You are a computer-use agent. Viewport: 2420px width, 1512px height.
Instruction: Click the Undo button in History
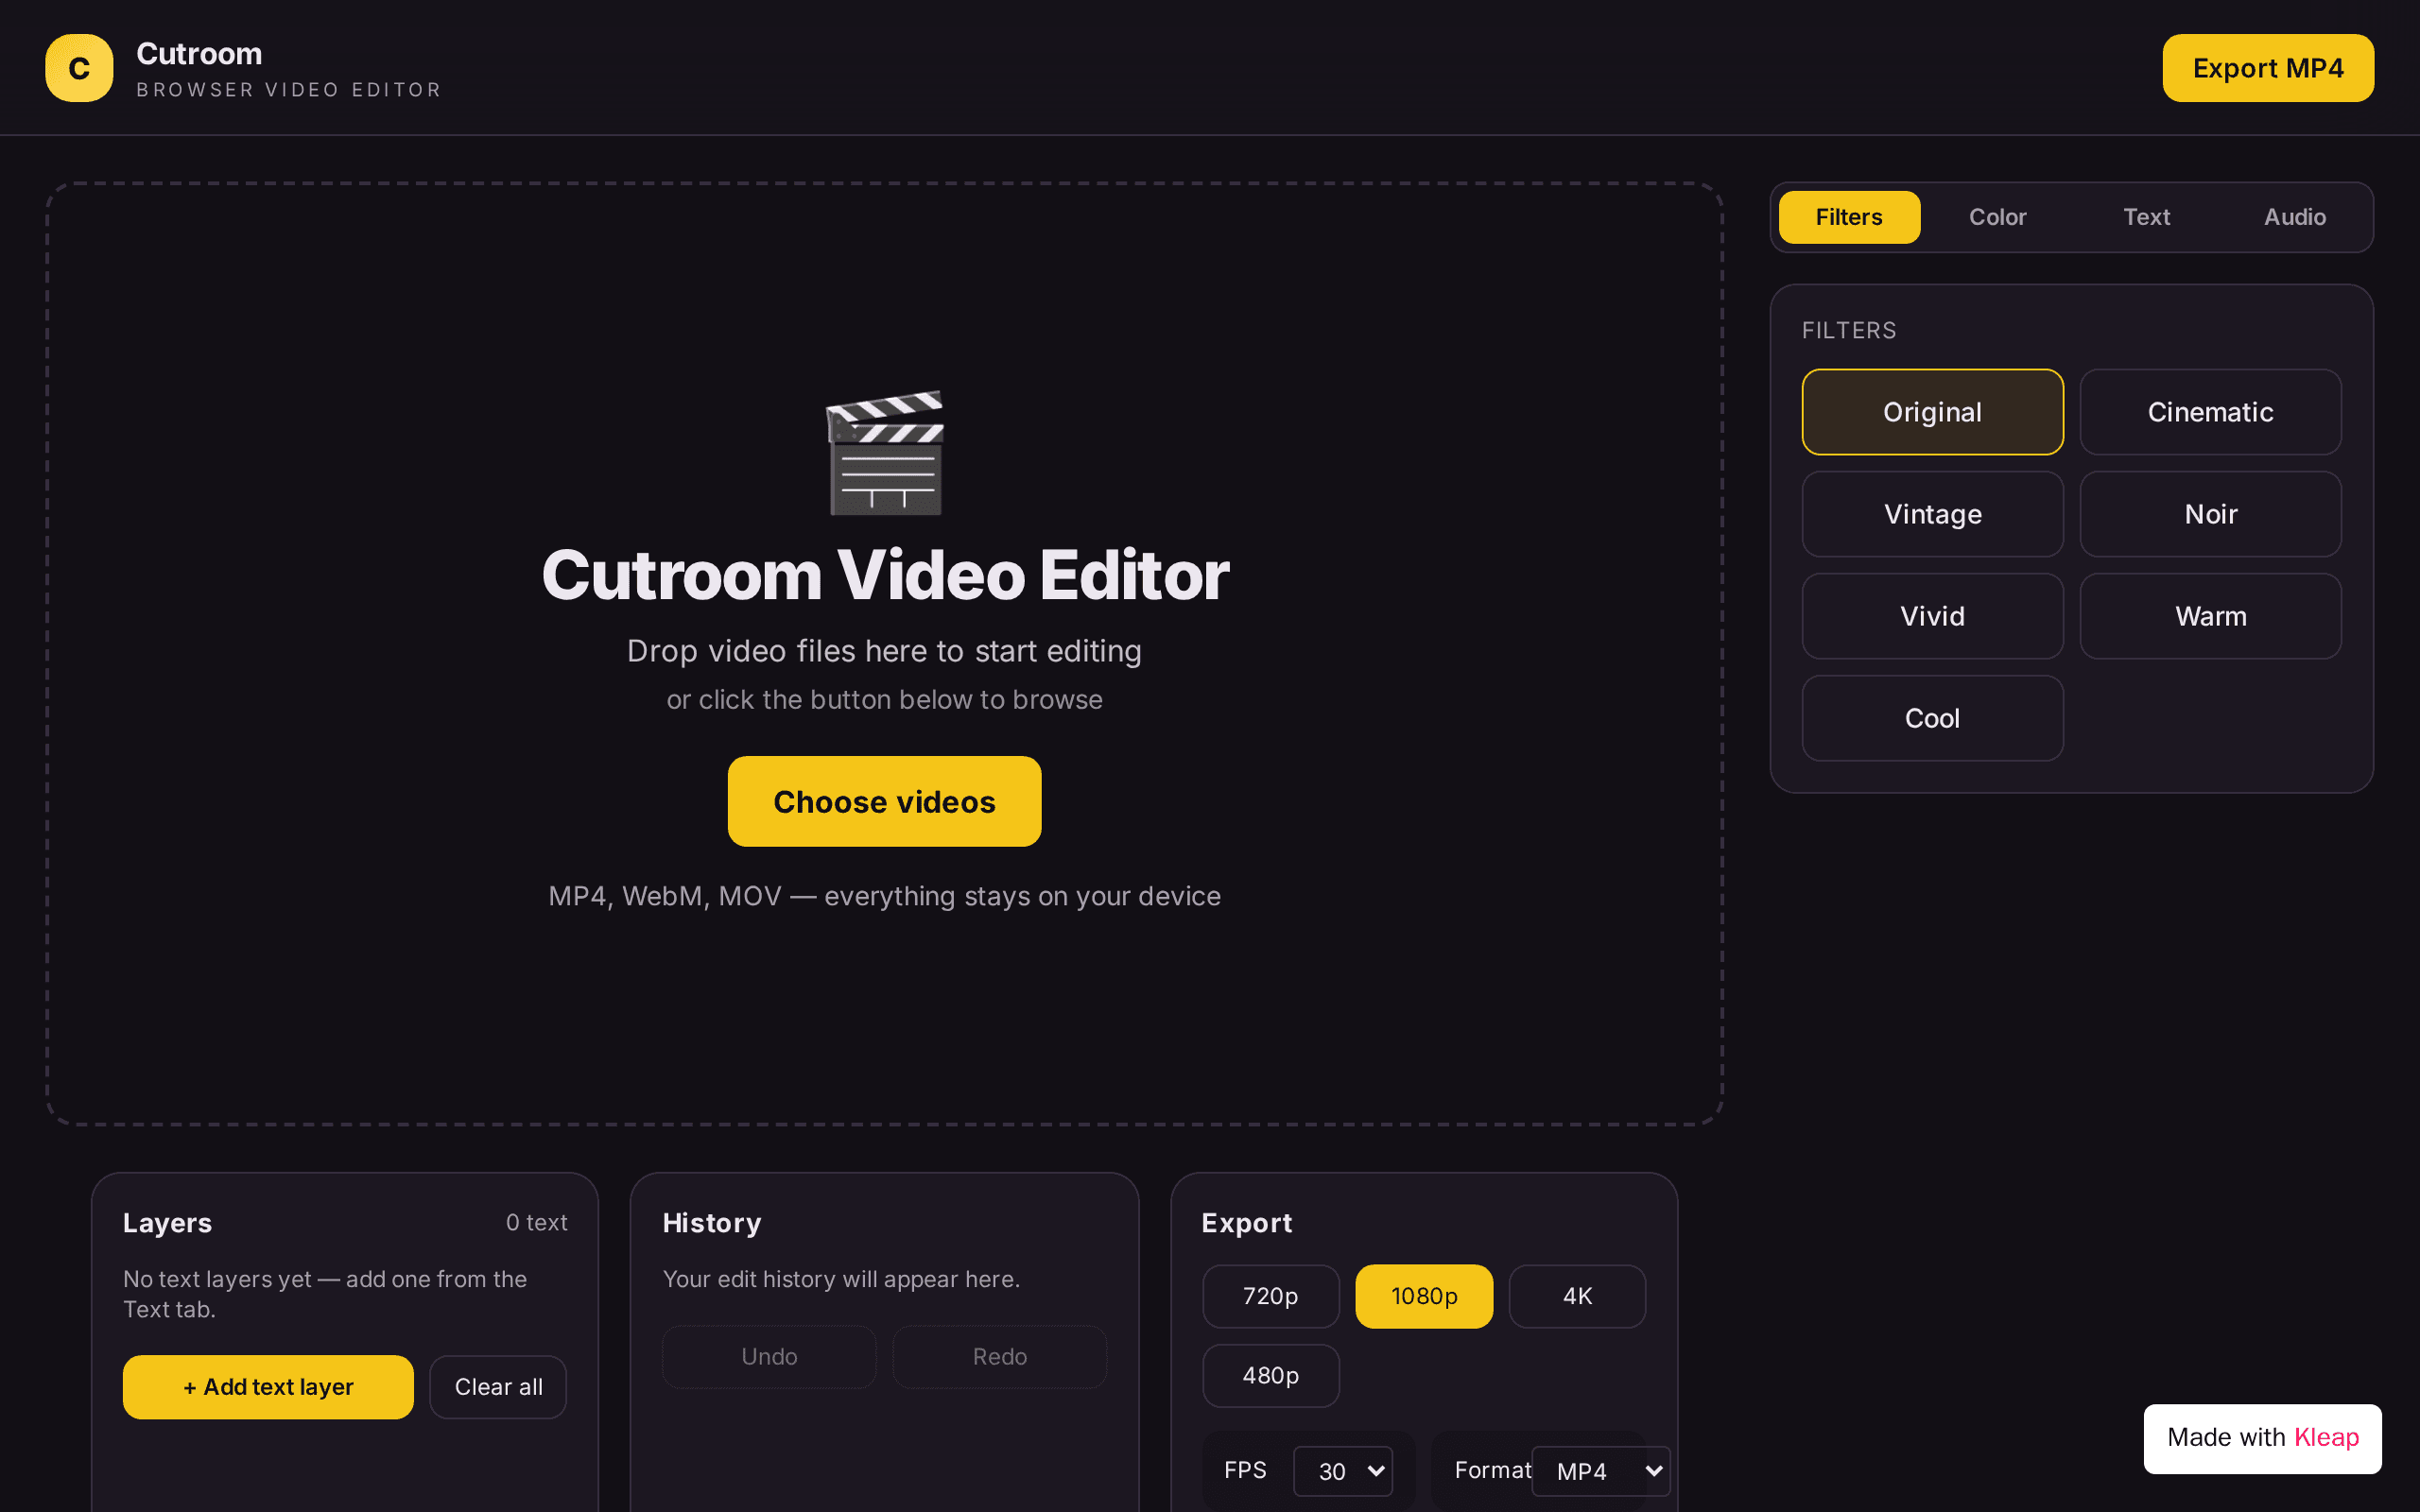[x=769, y=1357]
